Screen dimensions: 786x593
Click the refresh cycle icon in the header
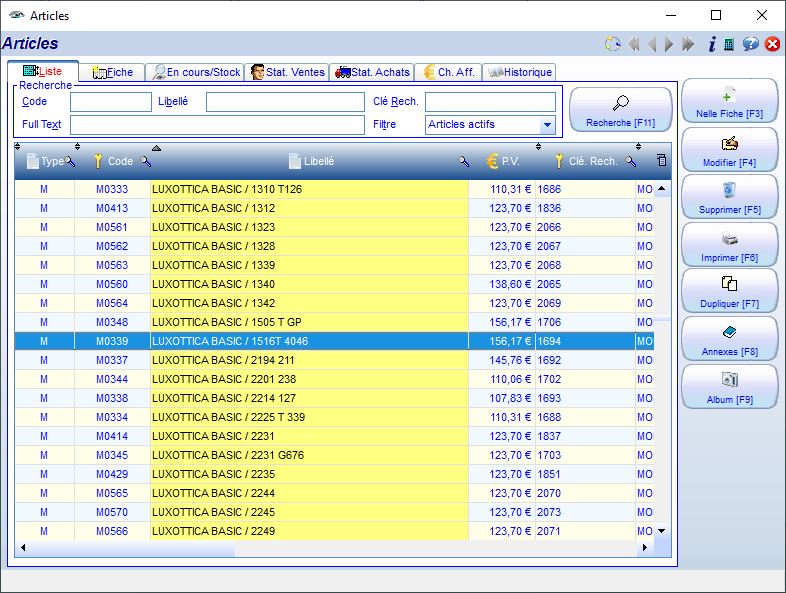coord(612,44)
